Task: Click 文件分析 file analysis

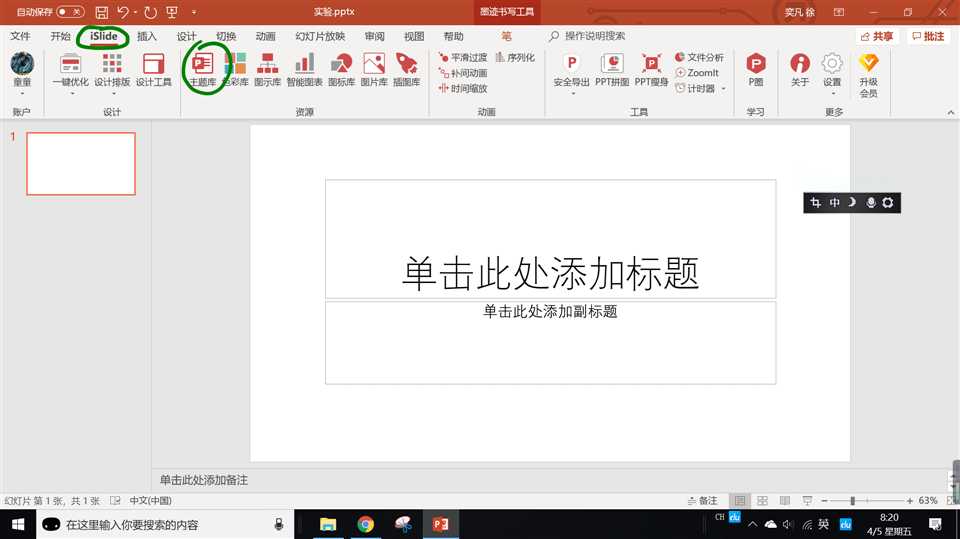Action: (699, 58)
